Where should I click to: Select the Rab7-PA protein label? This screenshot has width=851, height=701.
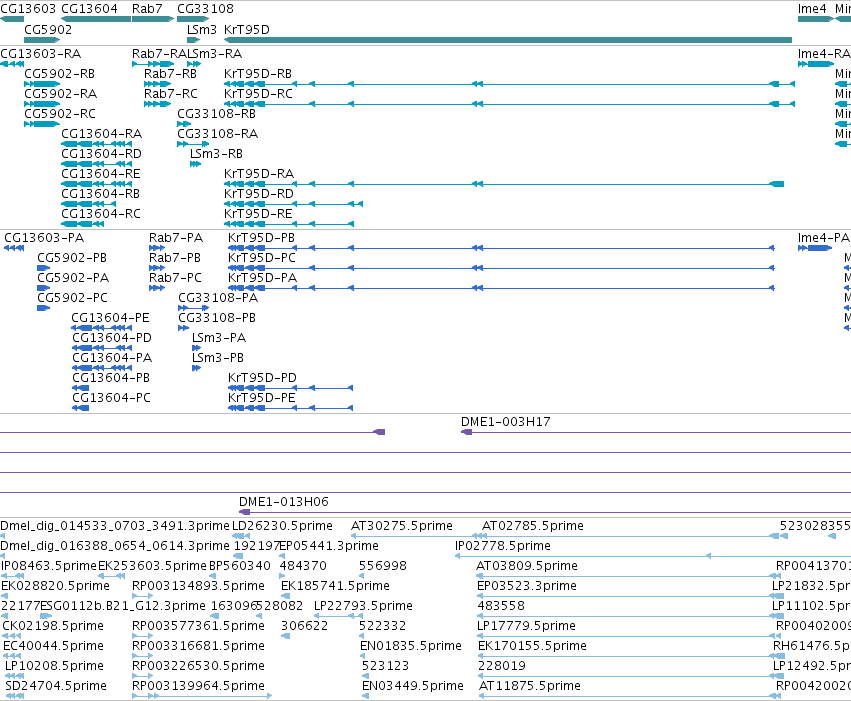pyautogui.click(x=176, y=238)
